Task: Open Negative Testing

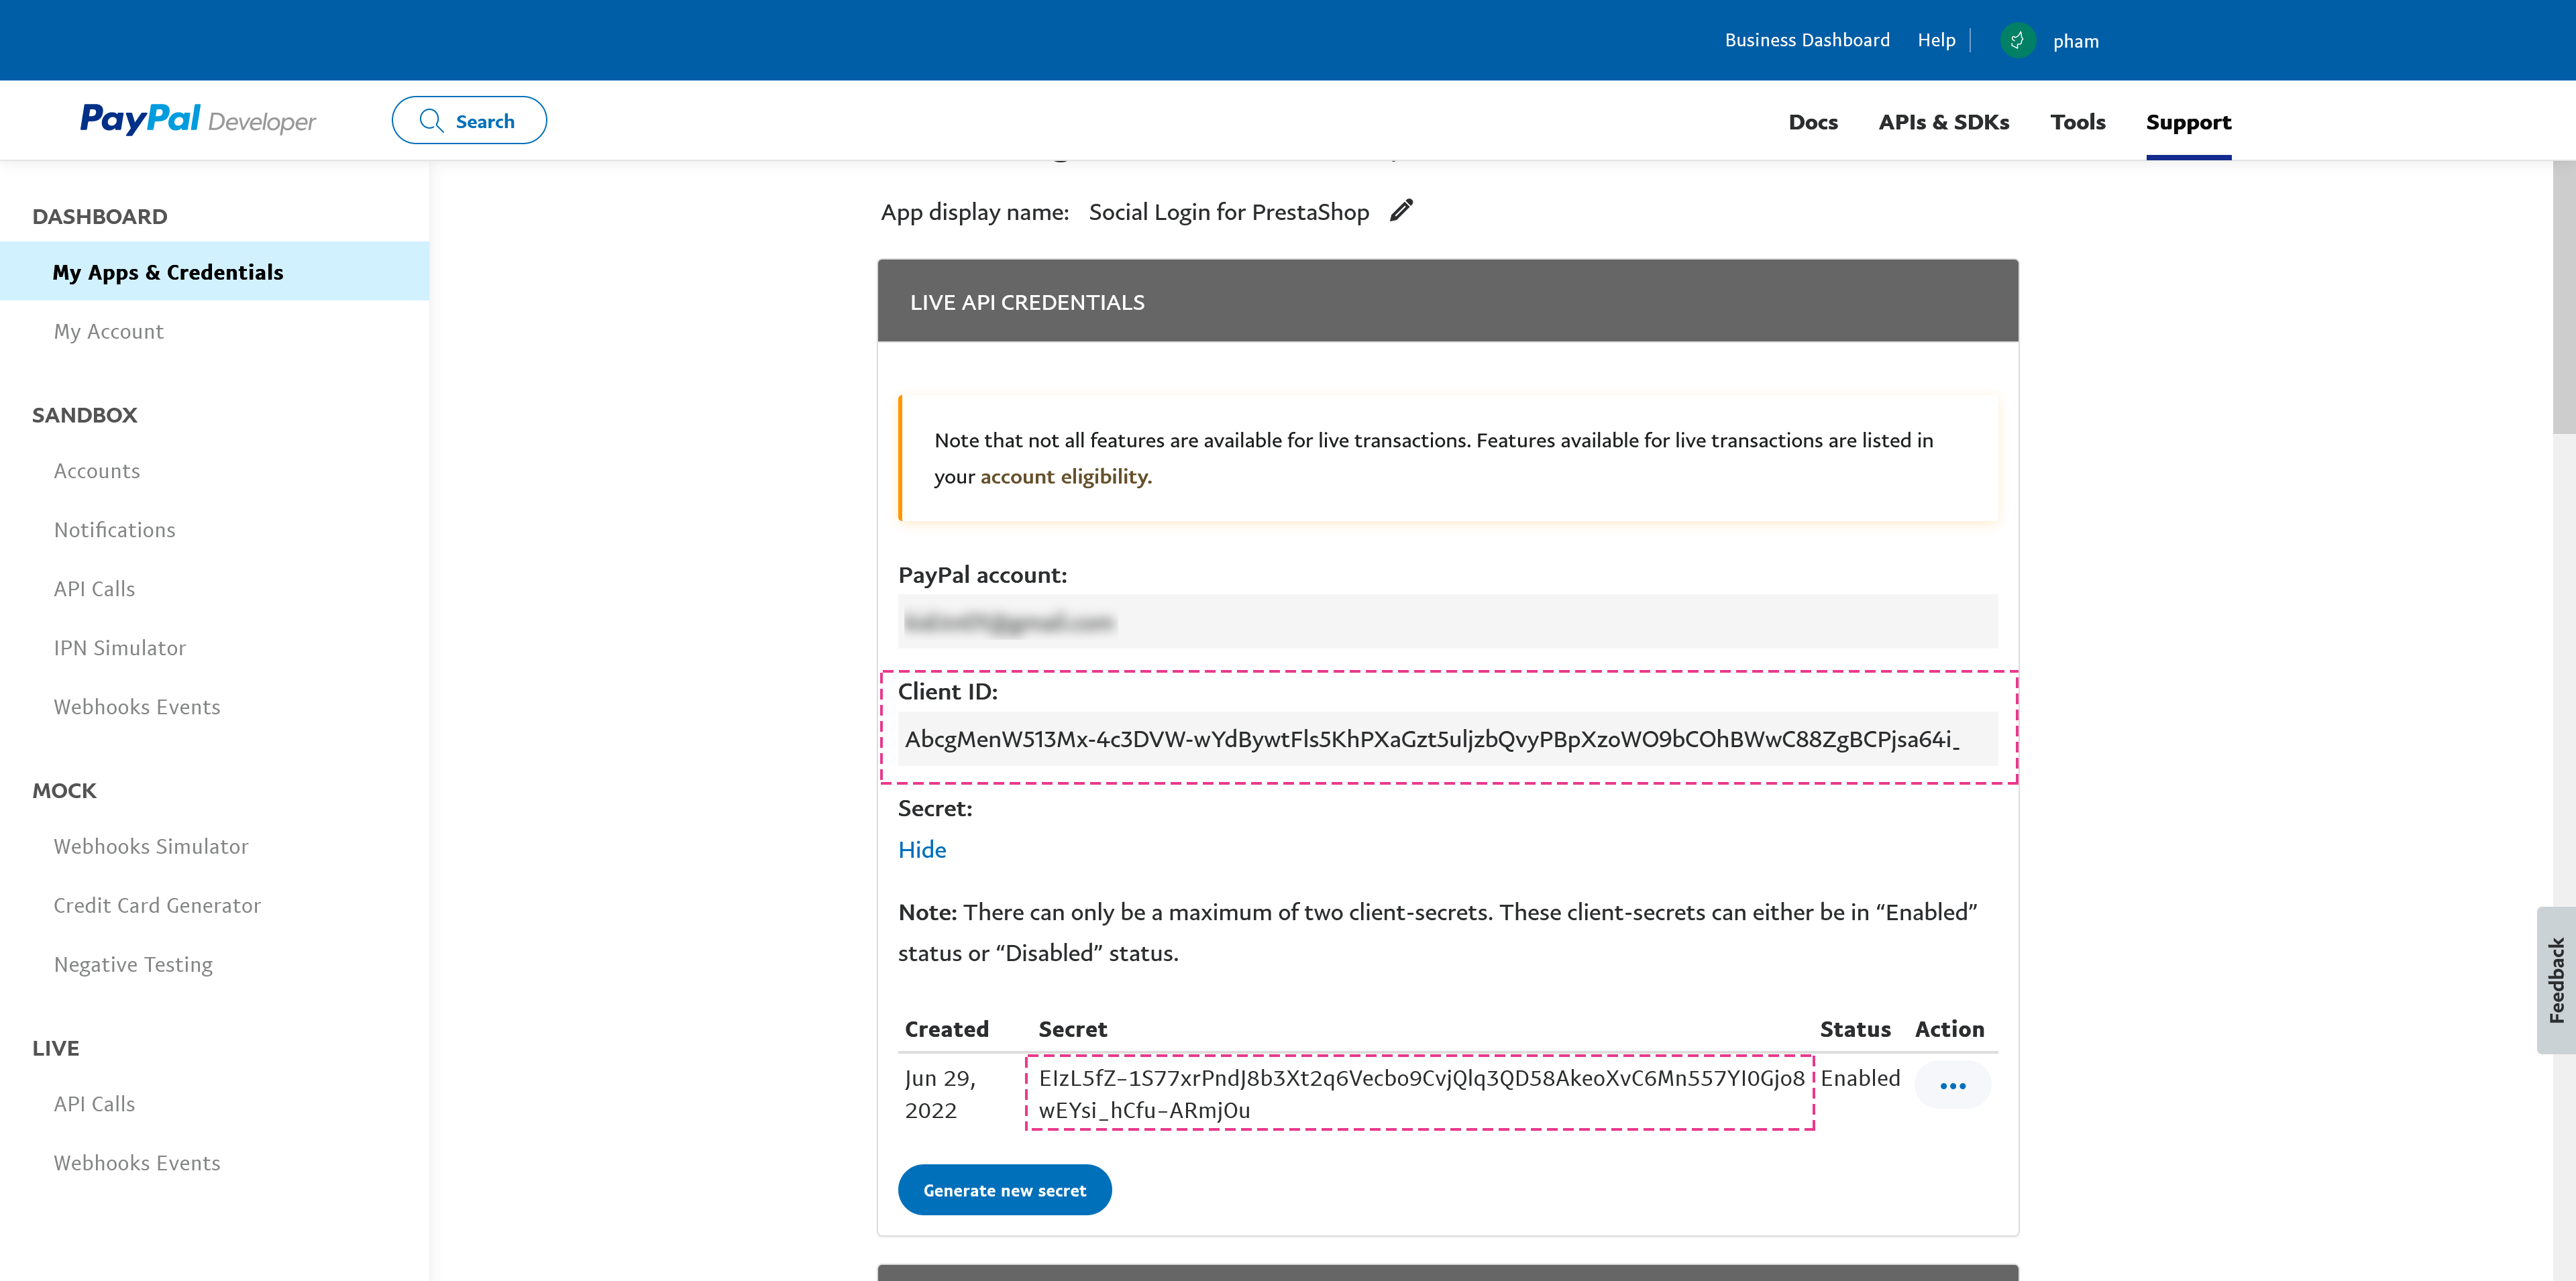Action: (133, 964)
